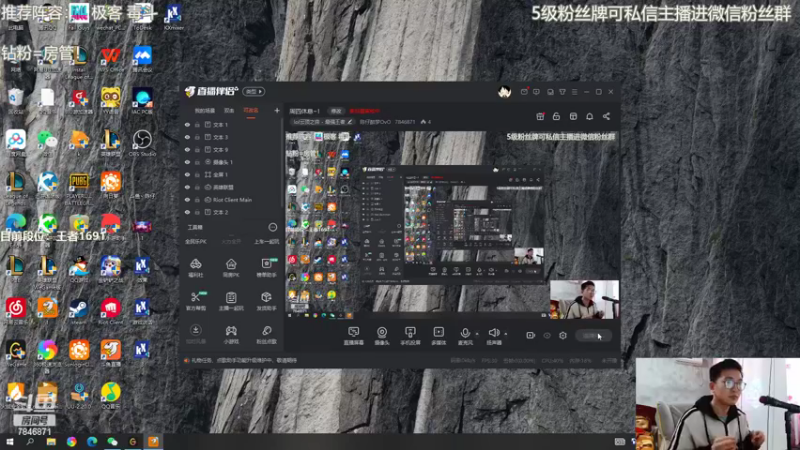Click the start streaming button
The image size is (800, 450).
click(593, 336)
